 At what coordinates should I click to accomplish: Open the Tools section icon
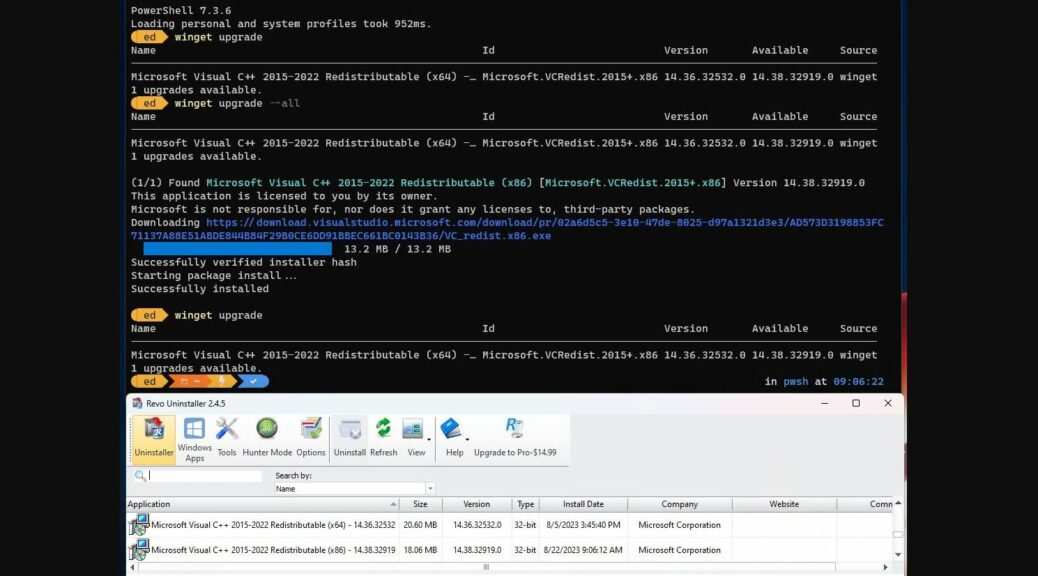226,438
